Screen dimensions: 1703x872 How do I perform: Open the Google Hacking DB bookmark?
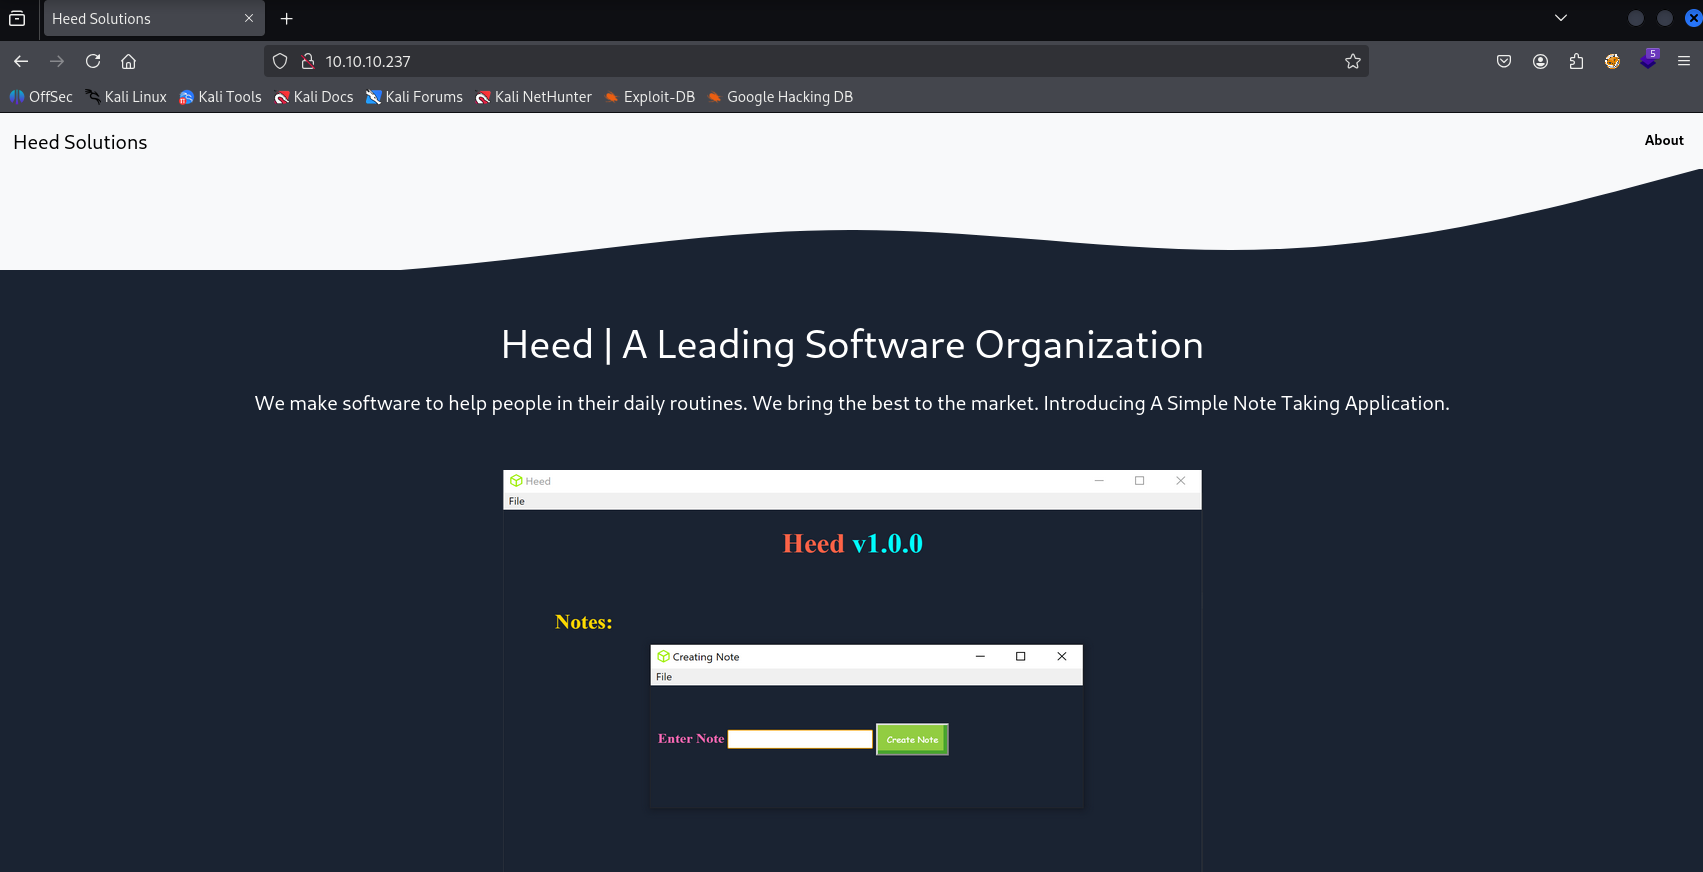tap(780, 97)
